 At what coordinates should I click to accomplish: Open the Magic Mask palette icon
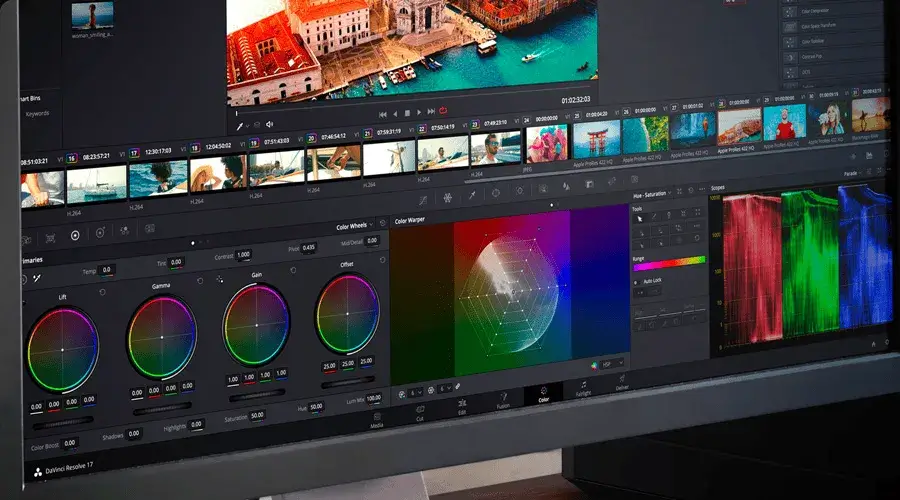[543, 188]
